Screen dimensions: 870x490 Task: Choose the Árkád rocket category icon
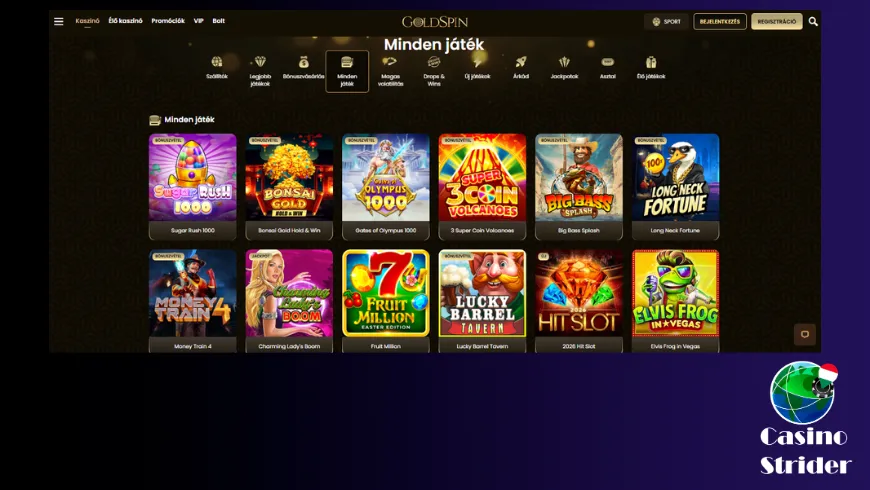point(520,62)
